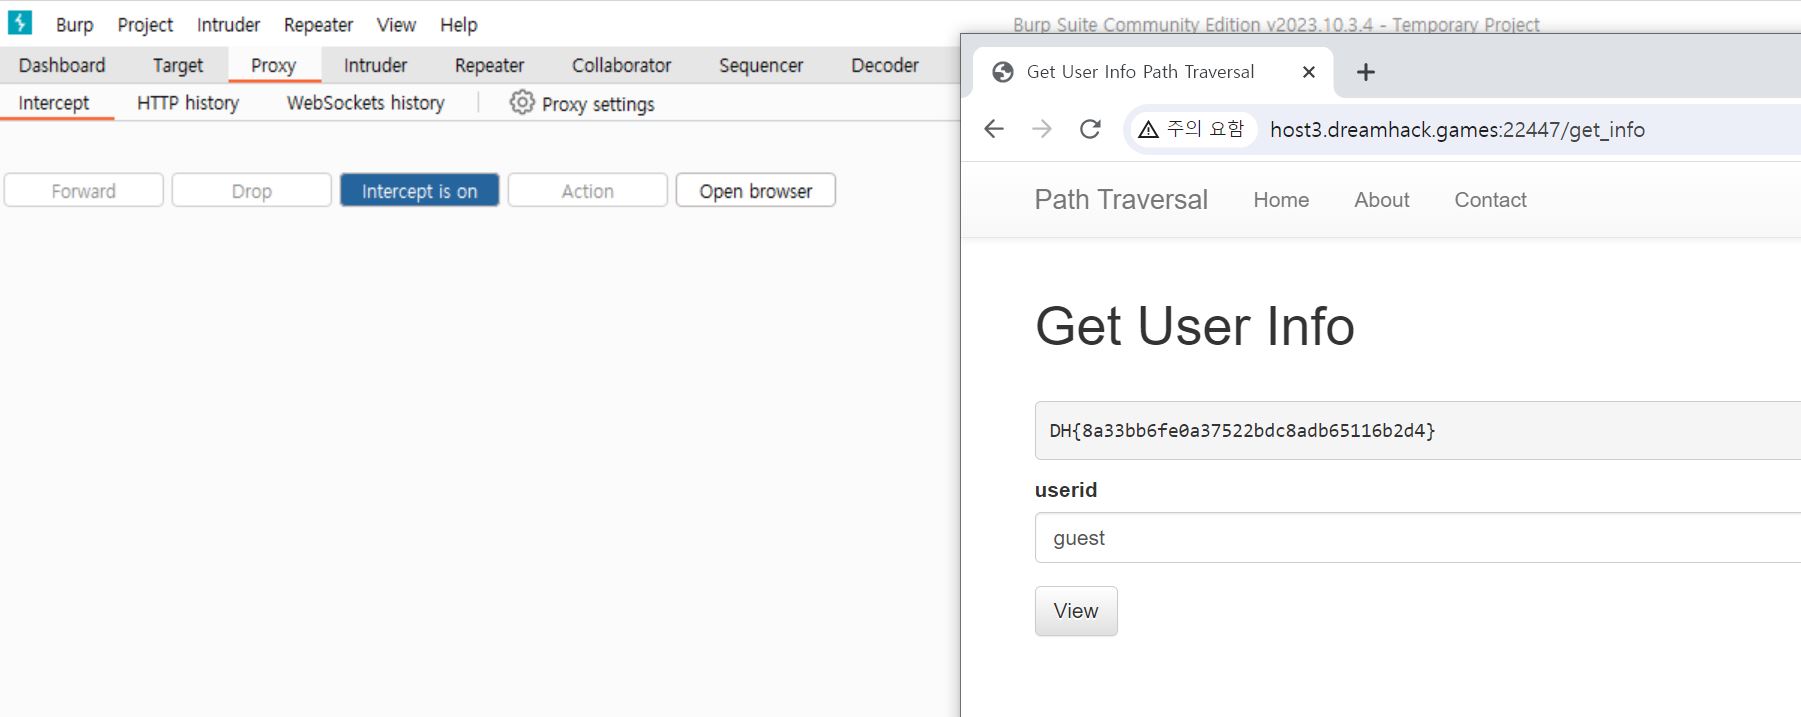1801x717 pixels.
Task: Switch to the Decoder tab
Action: 885,65
